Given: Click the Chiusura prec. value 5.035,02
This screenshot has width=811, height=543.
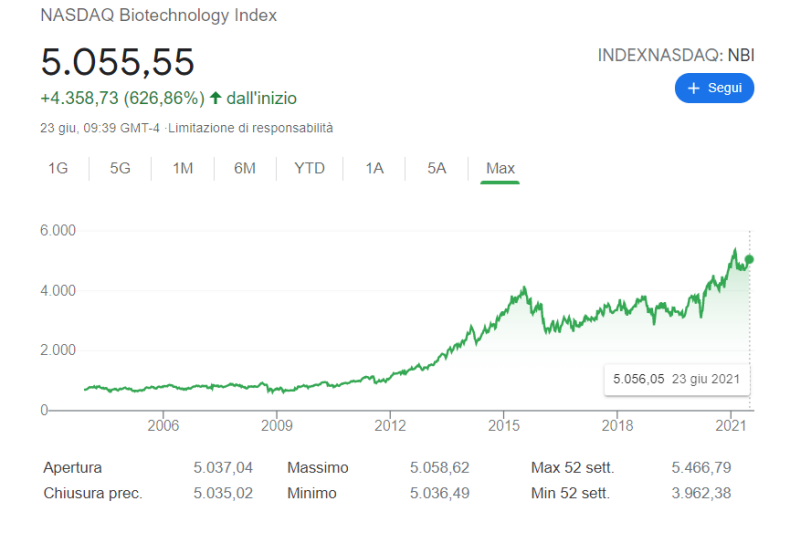Looking at the screenshot, I should pos(223,493).
